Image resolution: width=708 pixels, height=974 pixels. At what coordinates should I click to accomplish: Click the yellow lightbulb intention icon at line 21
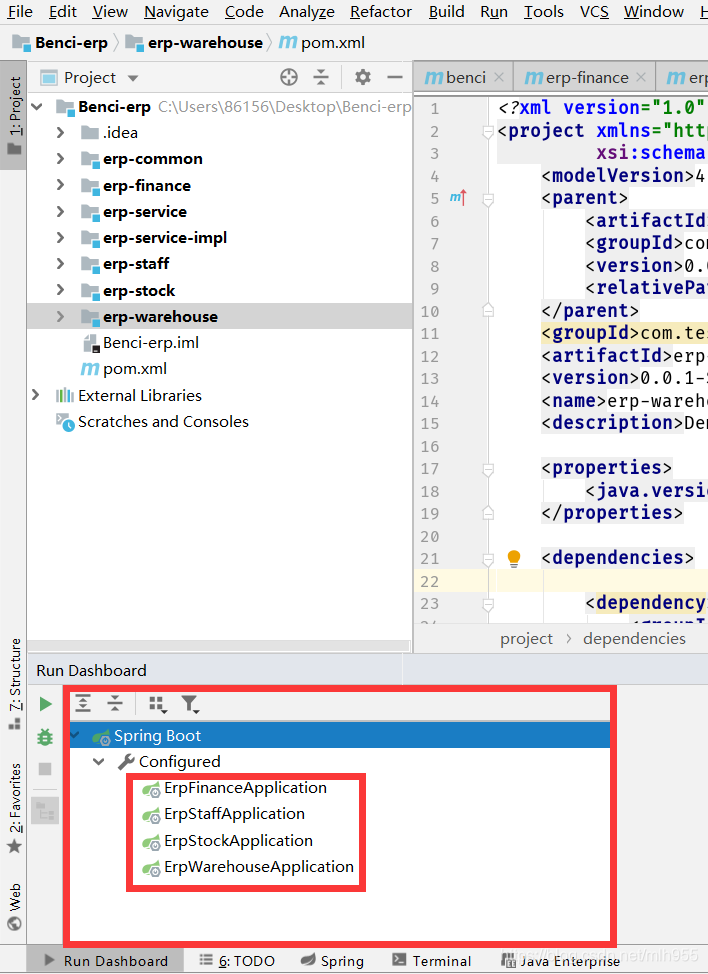[514, 558]
